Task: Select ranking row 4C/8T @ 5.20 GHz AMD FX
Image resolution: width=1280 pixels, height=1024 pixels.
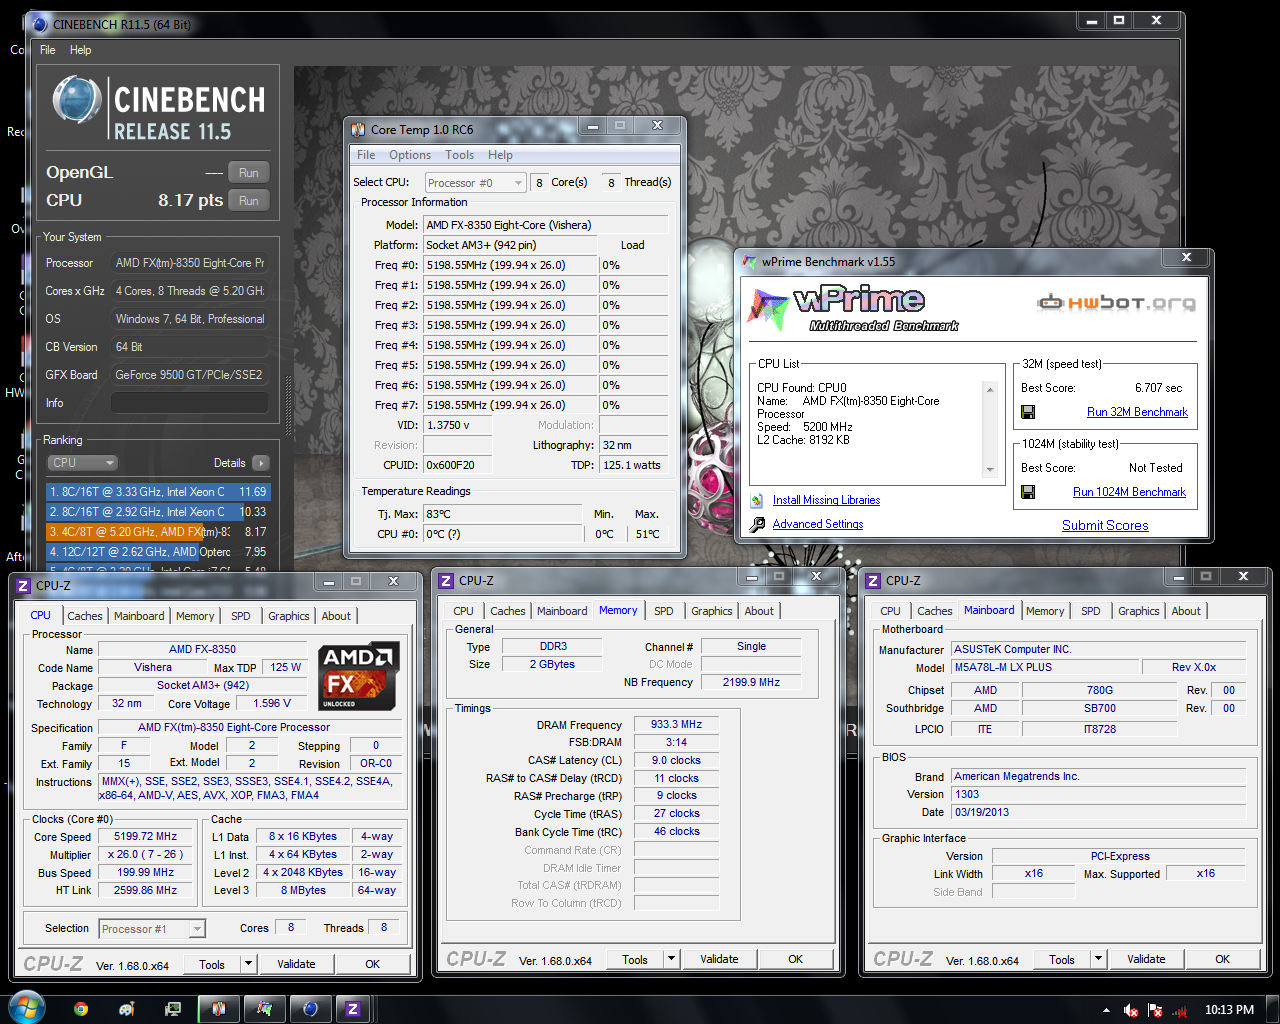Action: tap(158, 532)
